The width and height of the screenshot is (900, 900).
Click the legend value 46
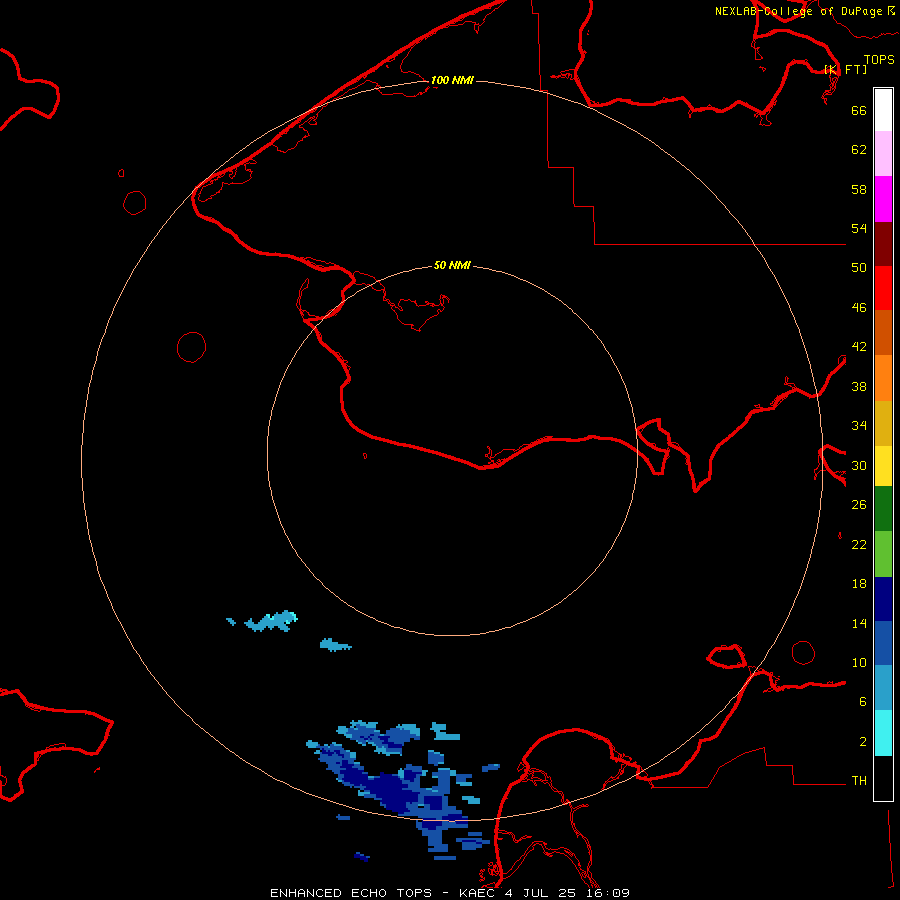(859, 307)
